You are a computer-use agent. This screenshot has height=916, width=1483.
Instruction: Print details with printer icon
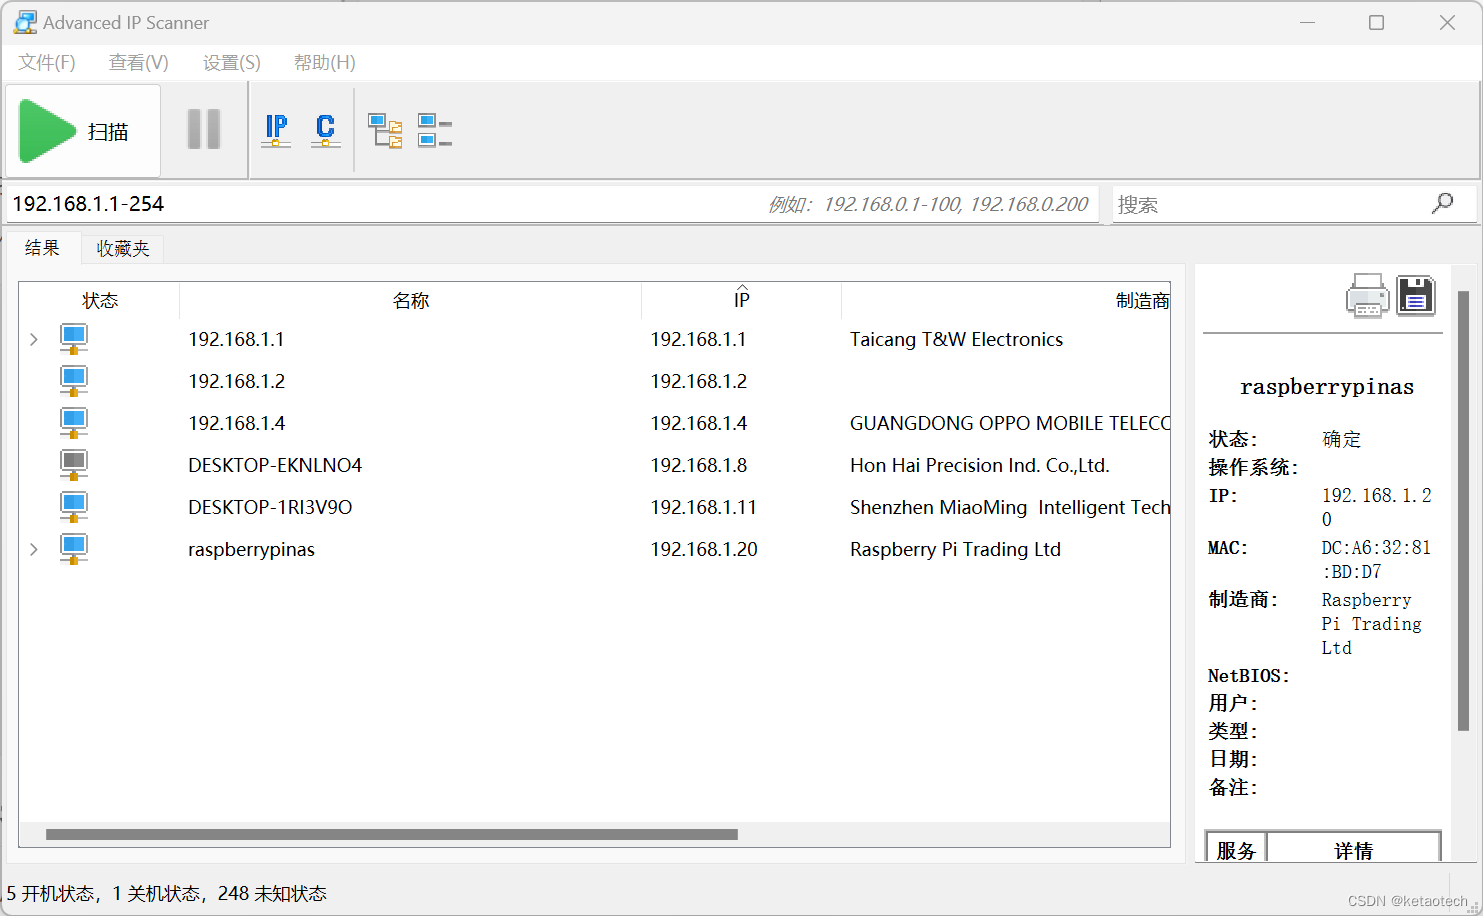point(1367,296)
